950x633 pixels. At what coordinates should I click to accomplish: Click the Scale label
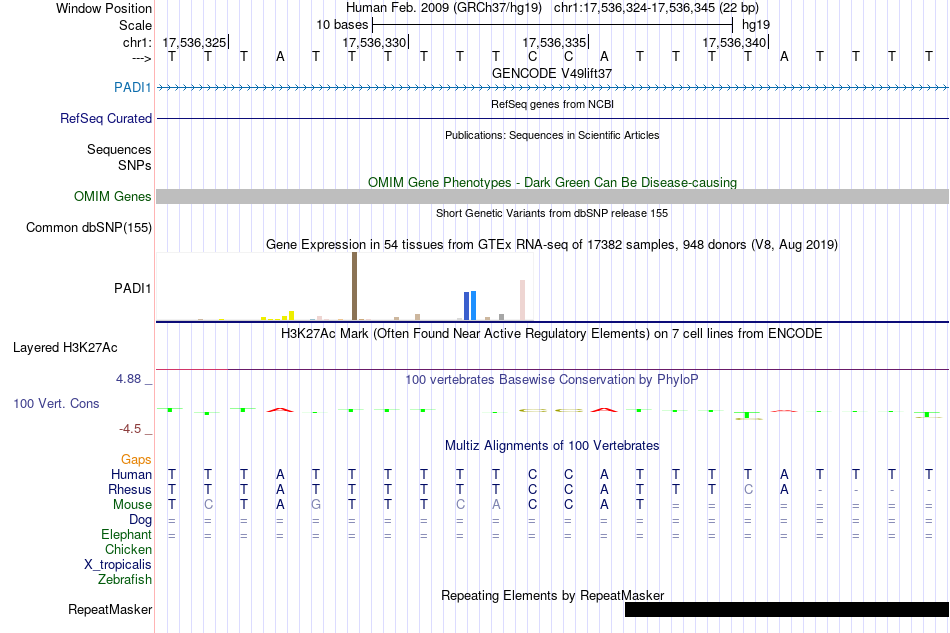pyautogui.click(x=135, y=25)
